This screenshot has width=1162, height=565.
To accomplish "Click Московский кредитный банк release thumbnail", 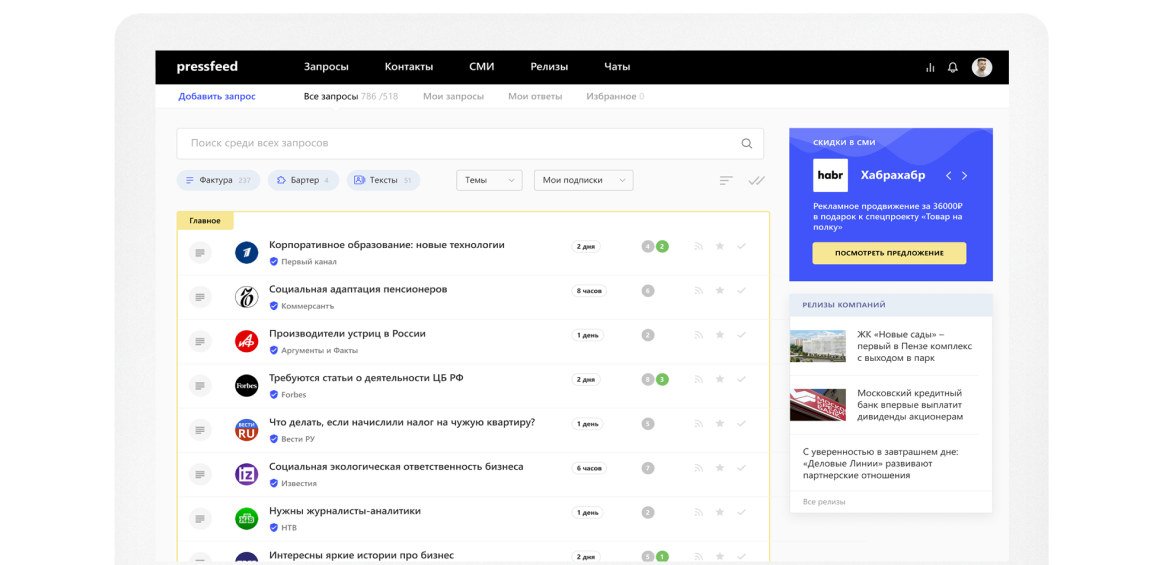I will tap(818, 405).
